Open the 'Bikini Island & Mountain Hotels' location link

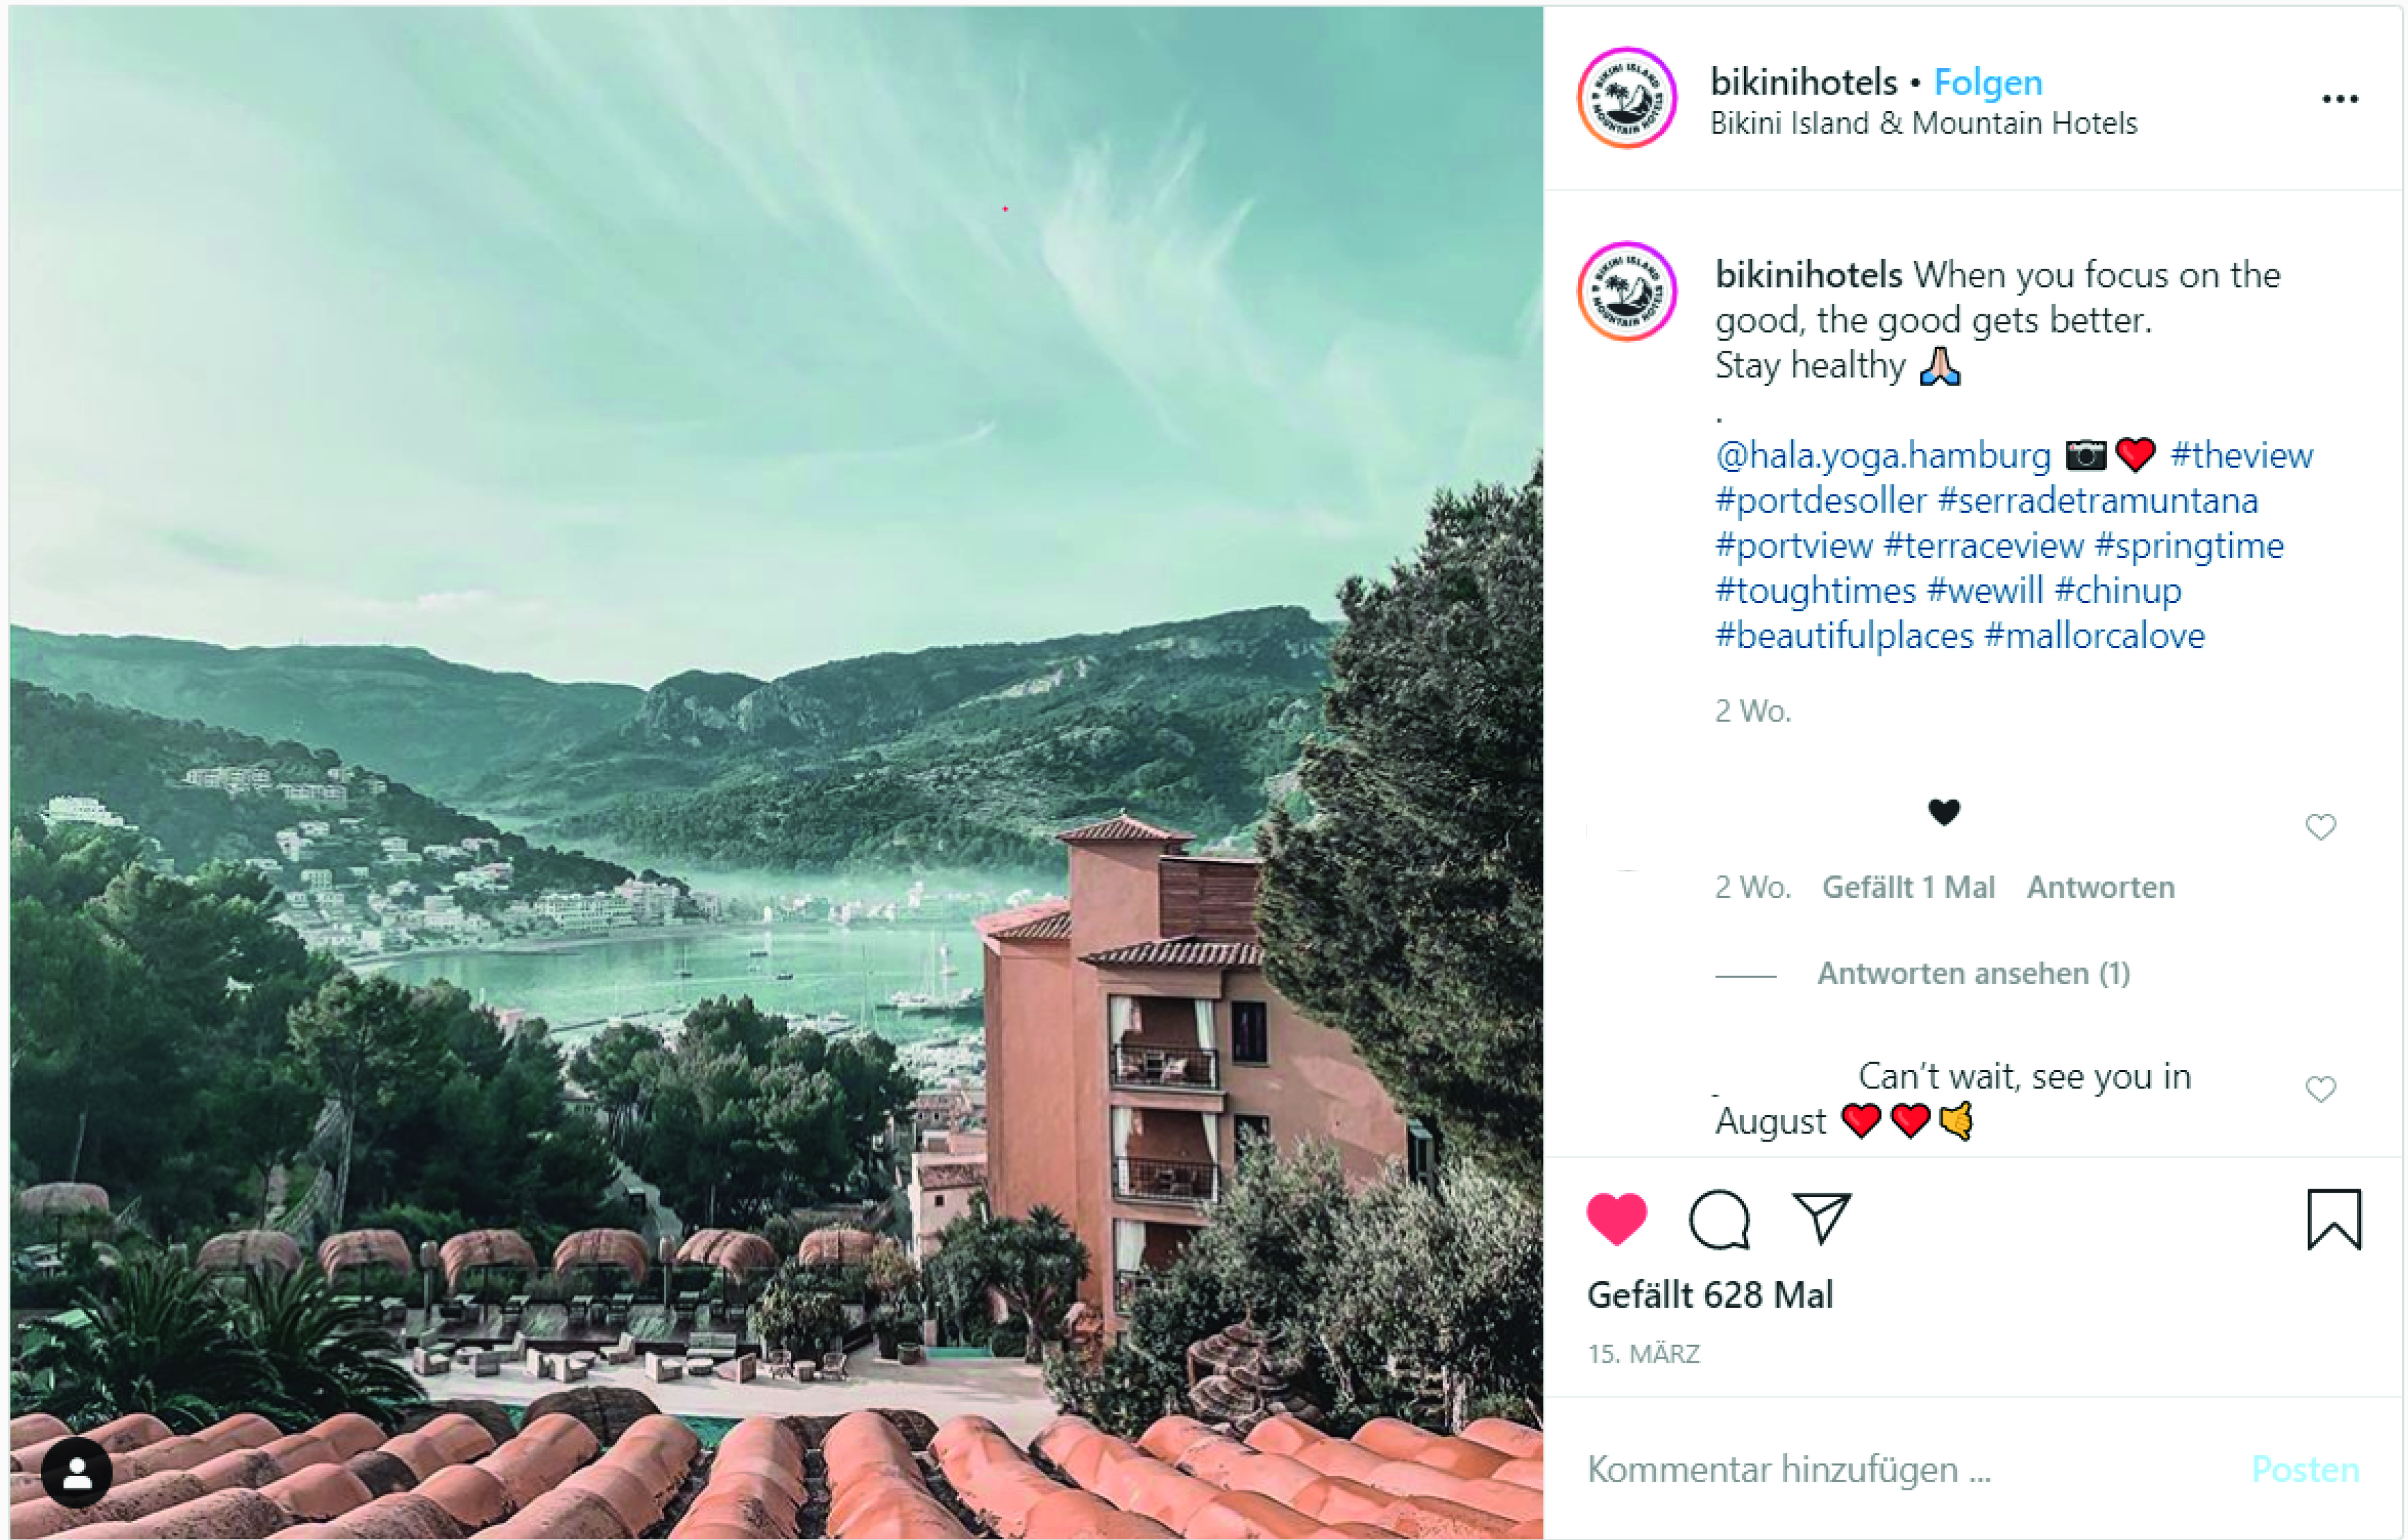[1923, 123]
